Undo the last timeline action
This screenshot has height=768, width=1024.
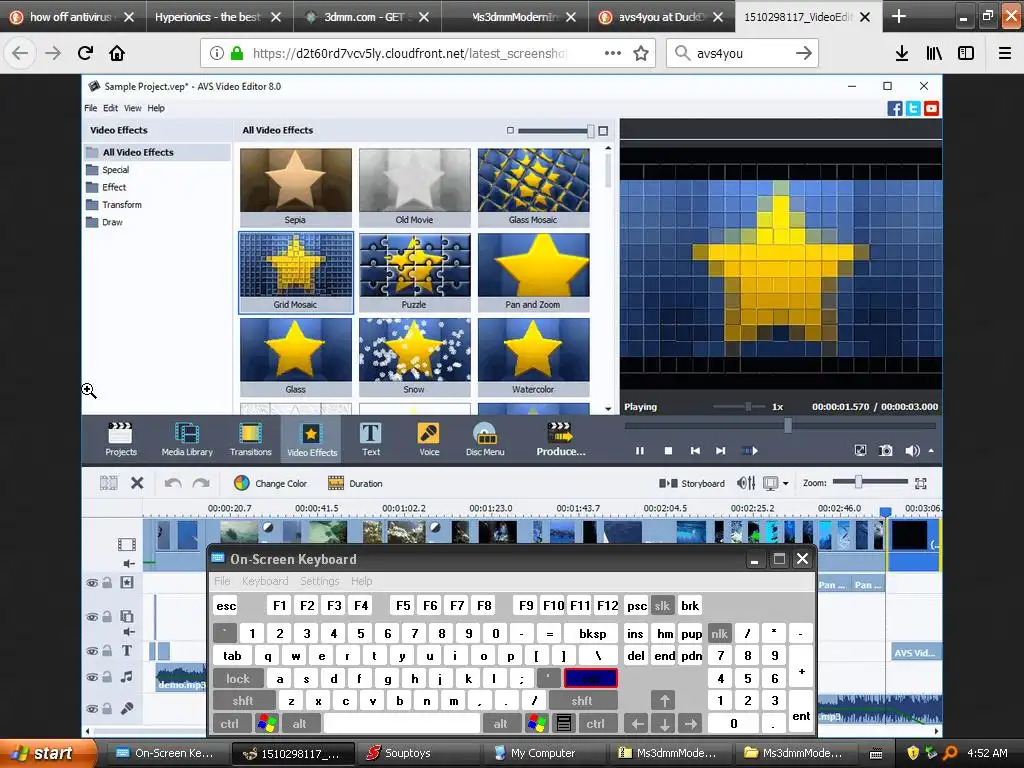pos(173,483)
